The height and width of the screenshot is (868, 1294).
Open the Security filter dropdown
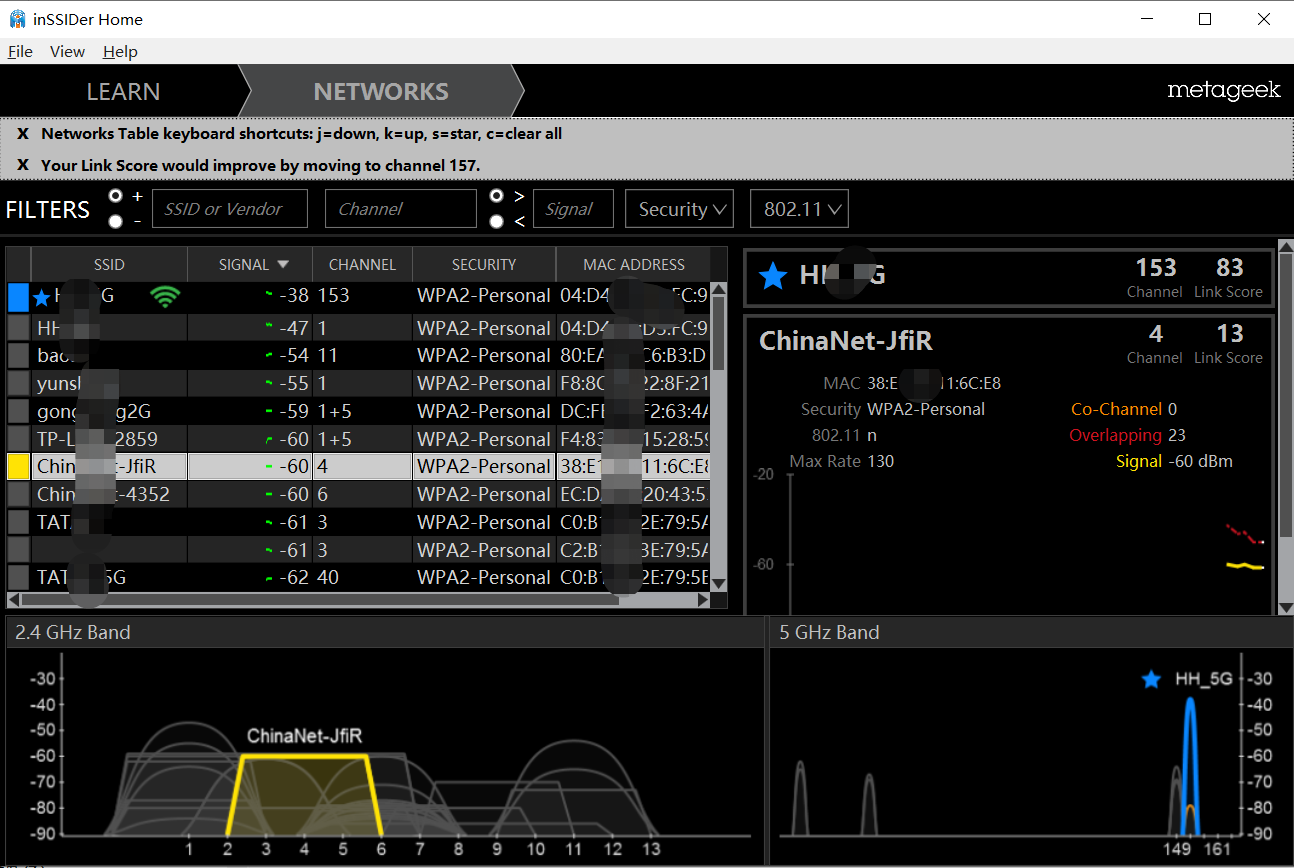point(680,209)
